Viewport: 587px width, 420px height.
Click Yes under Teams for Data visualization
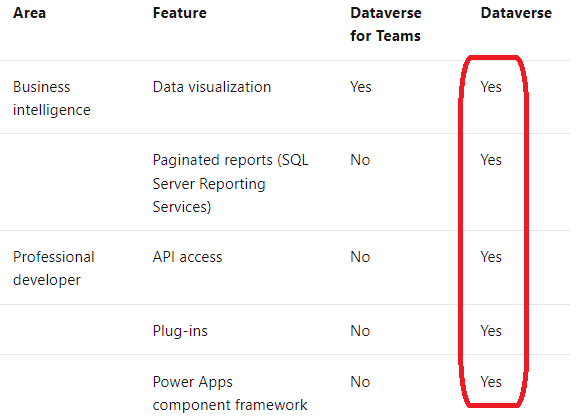(x=361, y=87)
